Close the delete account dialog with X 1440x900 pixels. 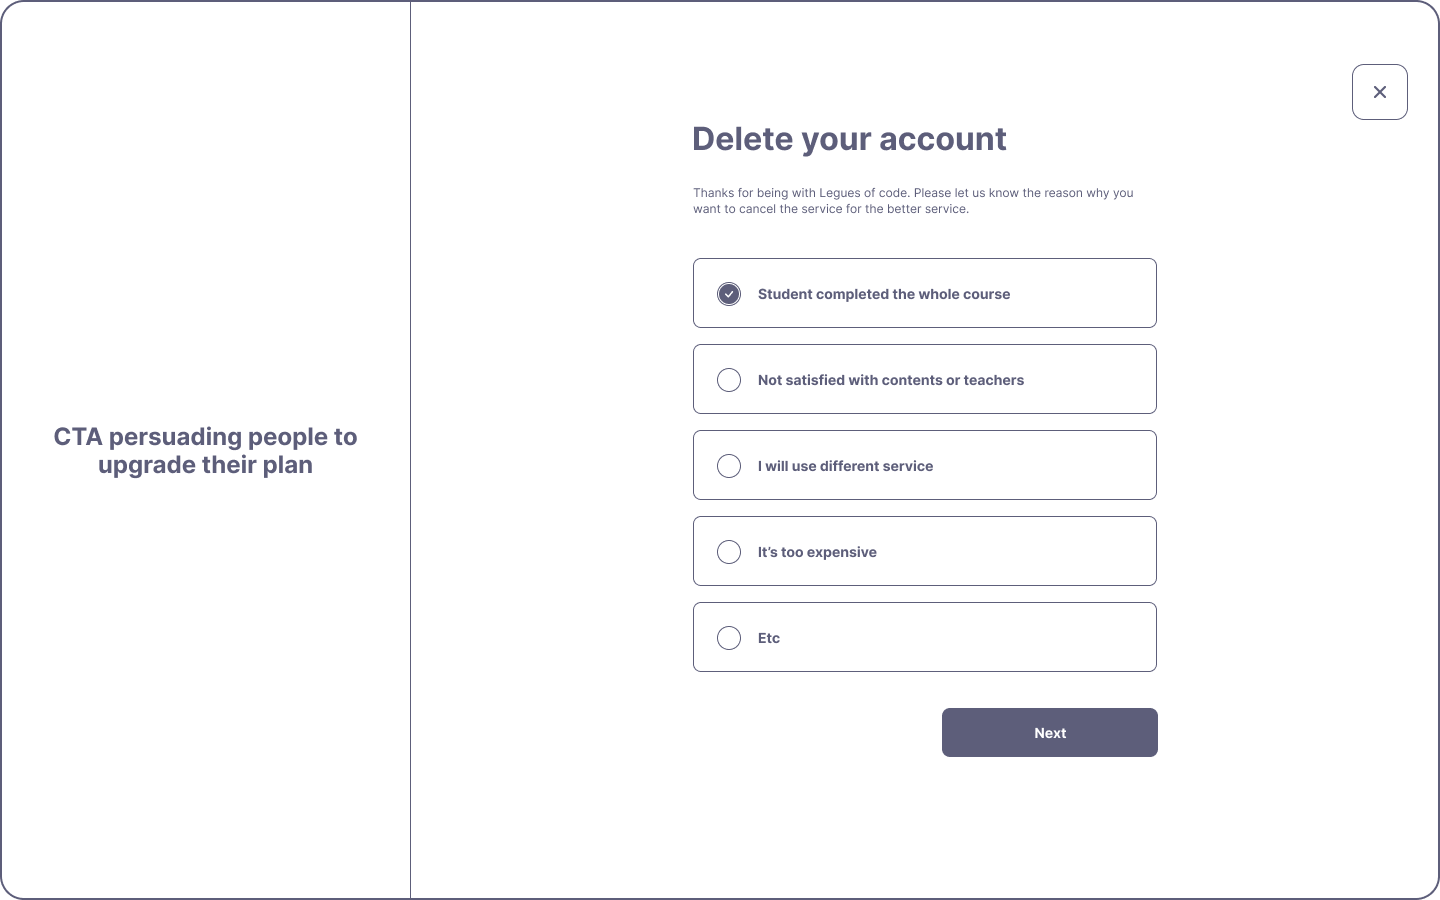pos(1379,92)
